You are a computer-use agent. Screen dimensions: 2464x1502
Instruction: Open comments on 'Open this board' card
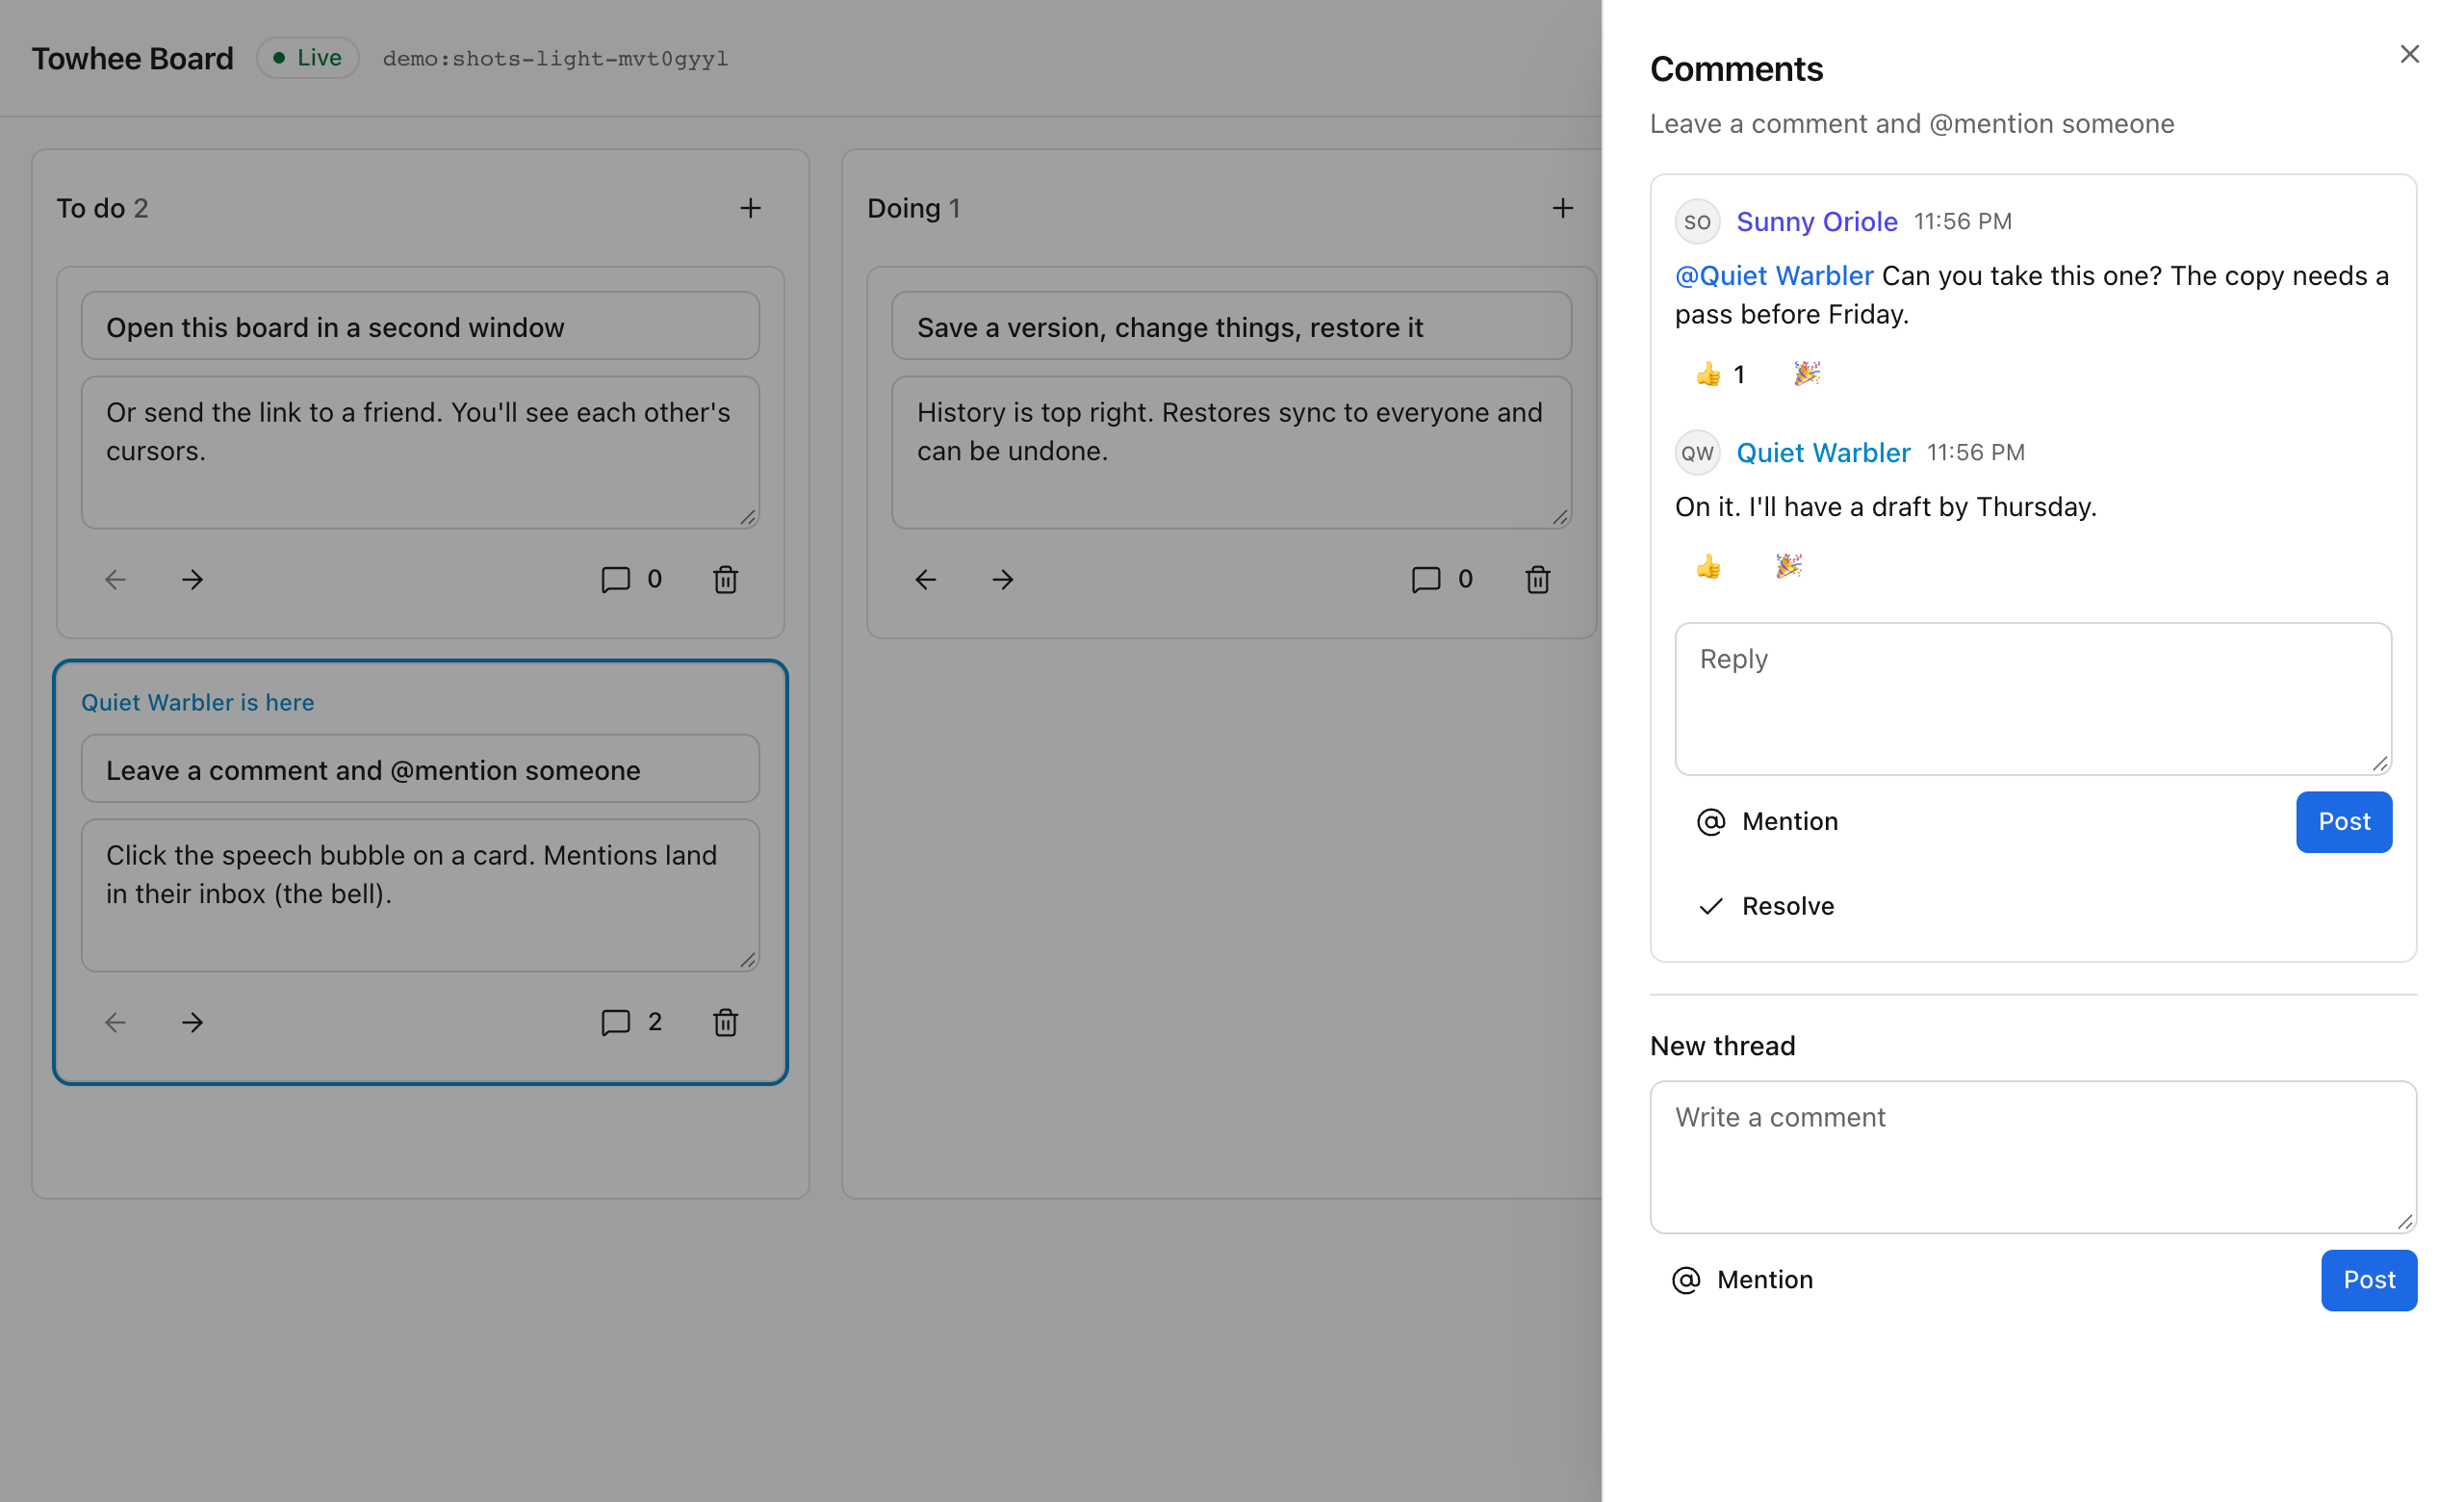coord(631,579)
